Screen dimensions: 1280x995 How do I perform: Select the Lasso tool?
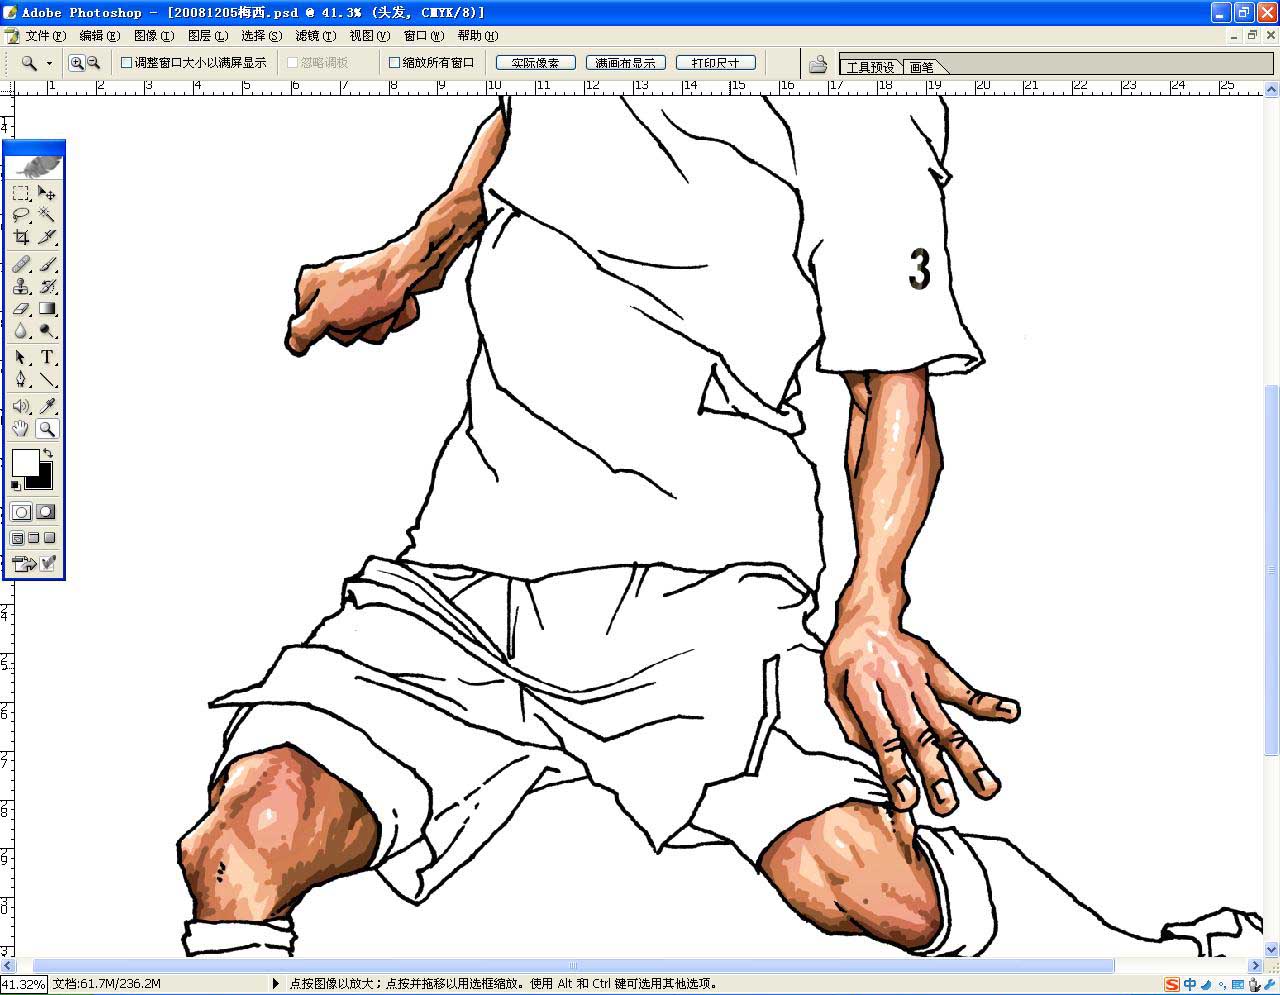(x=21, y=215)
